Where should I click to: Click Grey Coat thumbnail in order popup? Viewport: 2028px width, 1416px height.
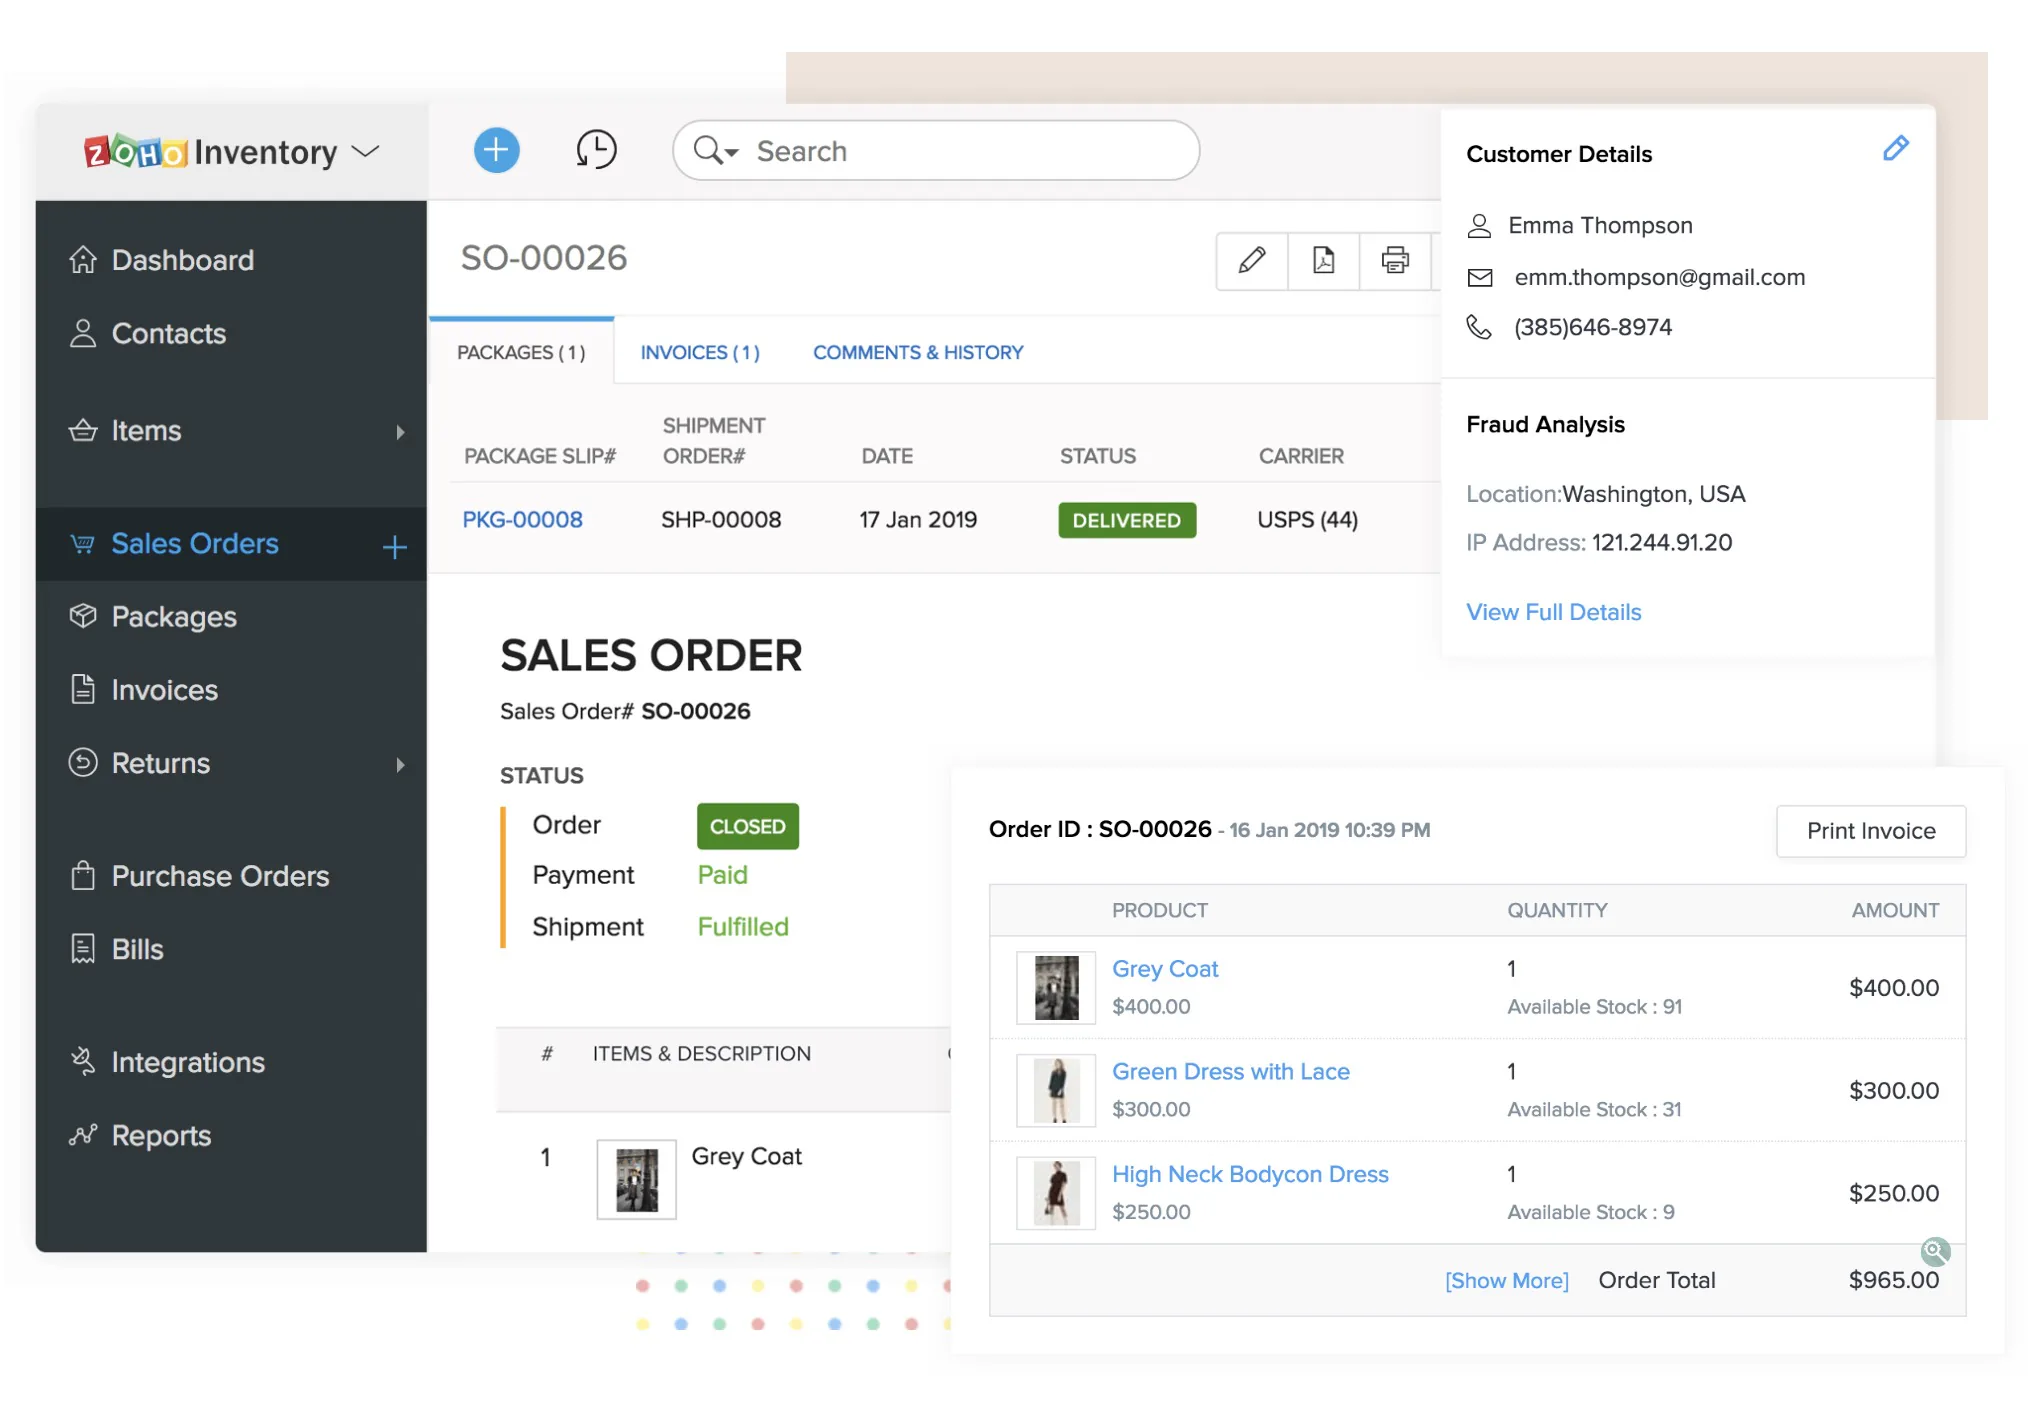pos(1056,988)
